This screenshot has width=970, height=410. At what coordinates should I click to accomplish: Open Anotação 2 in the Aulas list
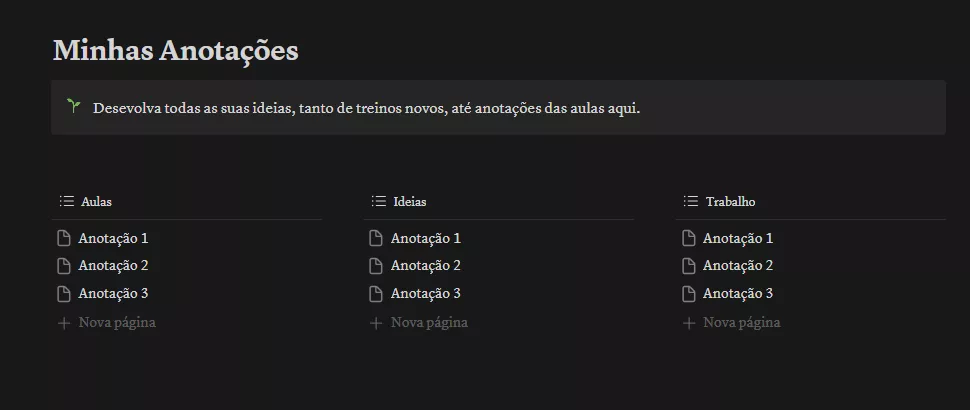(x=113, y=266)
